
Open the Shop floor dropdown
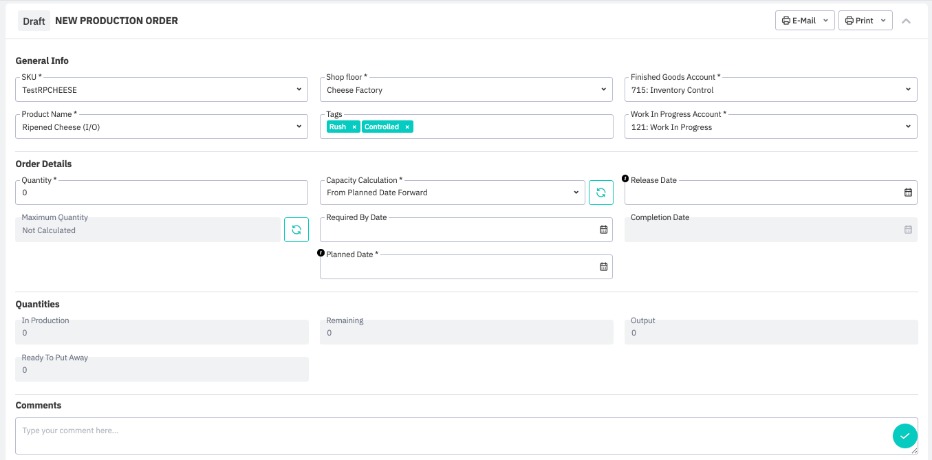point(466,90)
